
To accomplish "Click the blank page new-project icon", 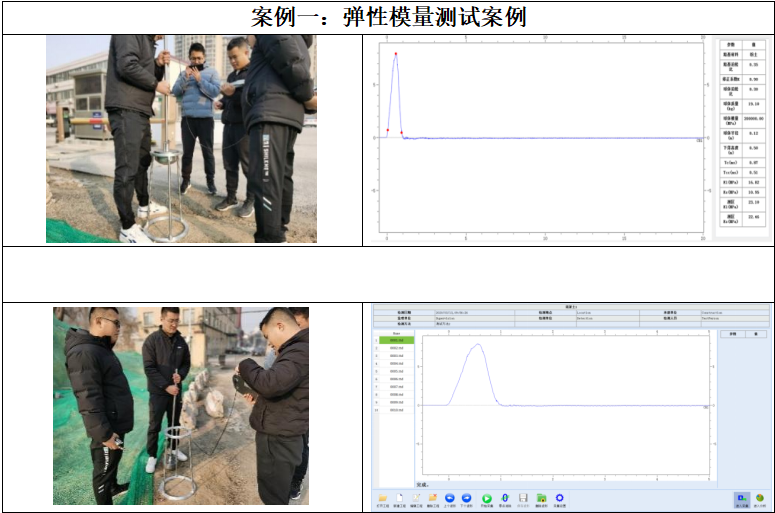I will point(398,497).
